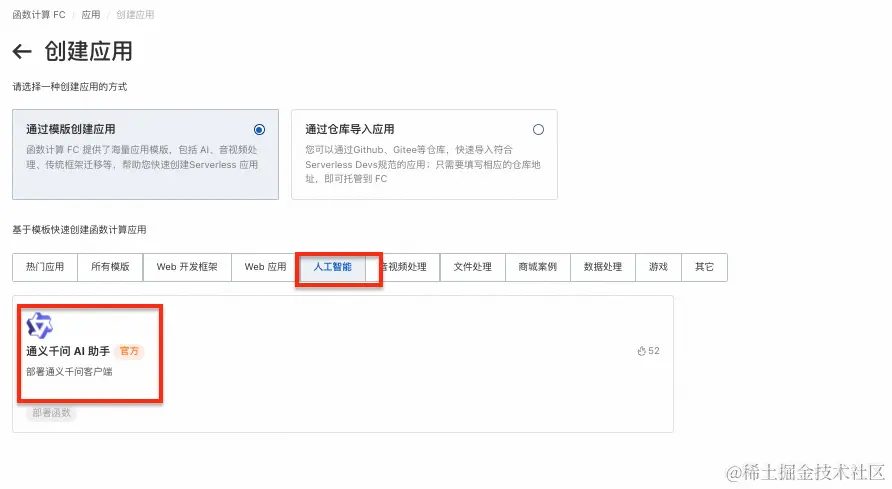Click the 应用 breadcrumb link

pyautogui.click(x=90, y=15)
